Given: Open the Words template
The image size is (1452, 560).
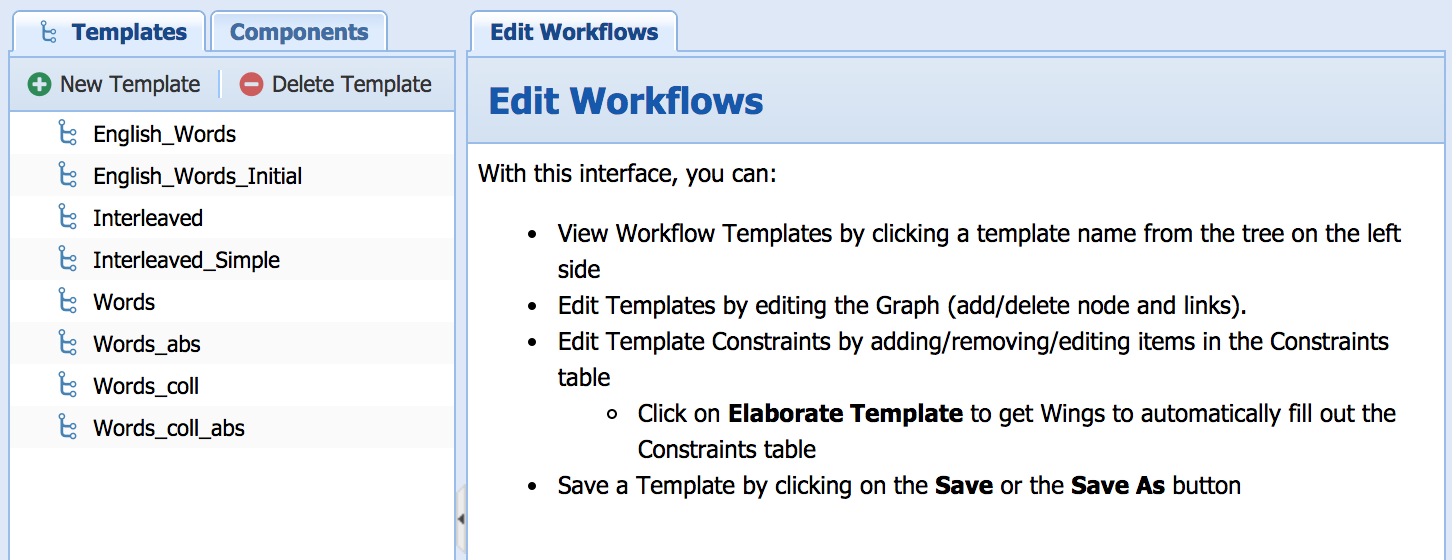Looking at the screenshot, I should 124,302.
